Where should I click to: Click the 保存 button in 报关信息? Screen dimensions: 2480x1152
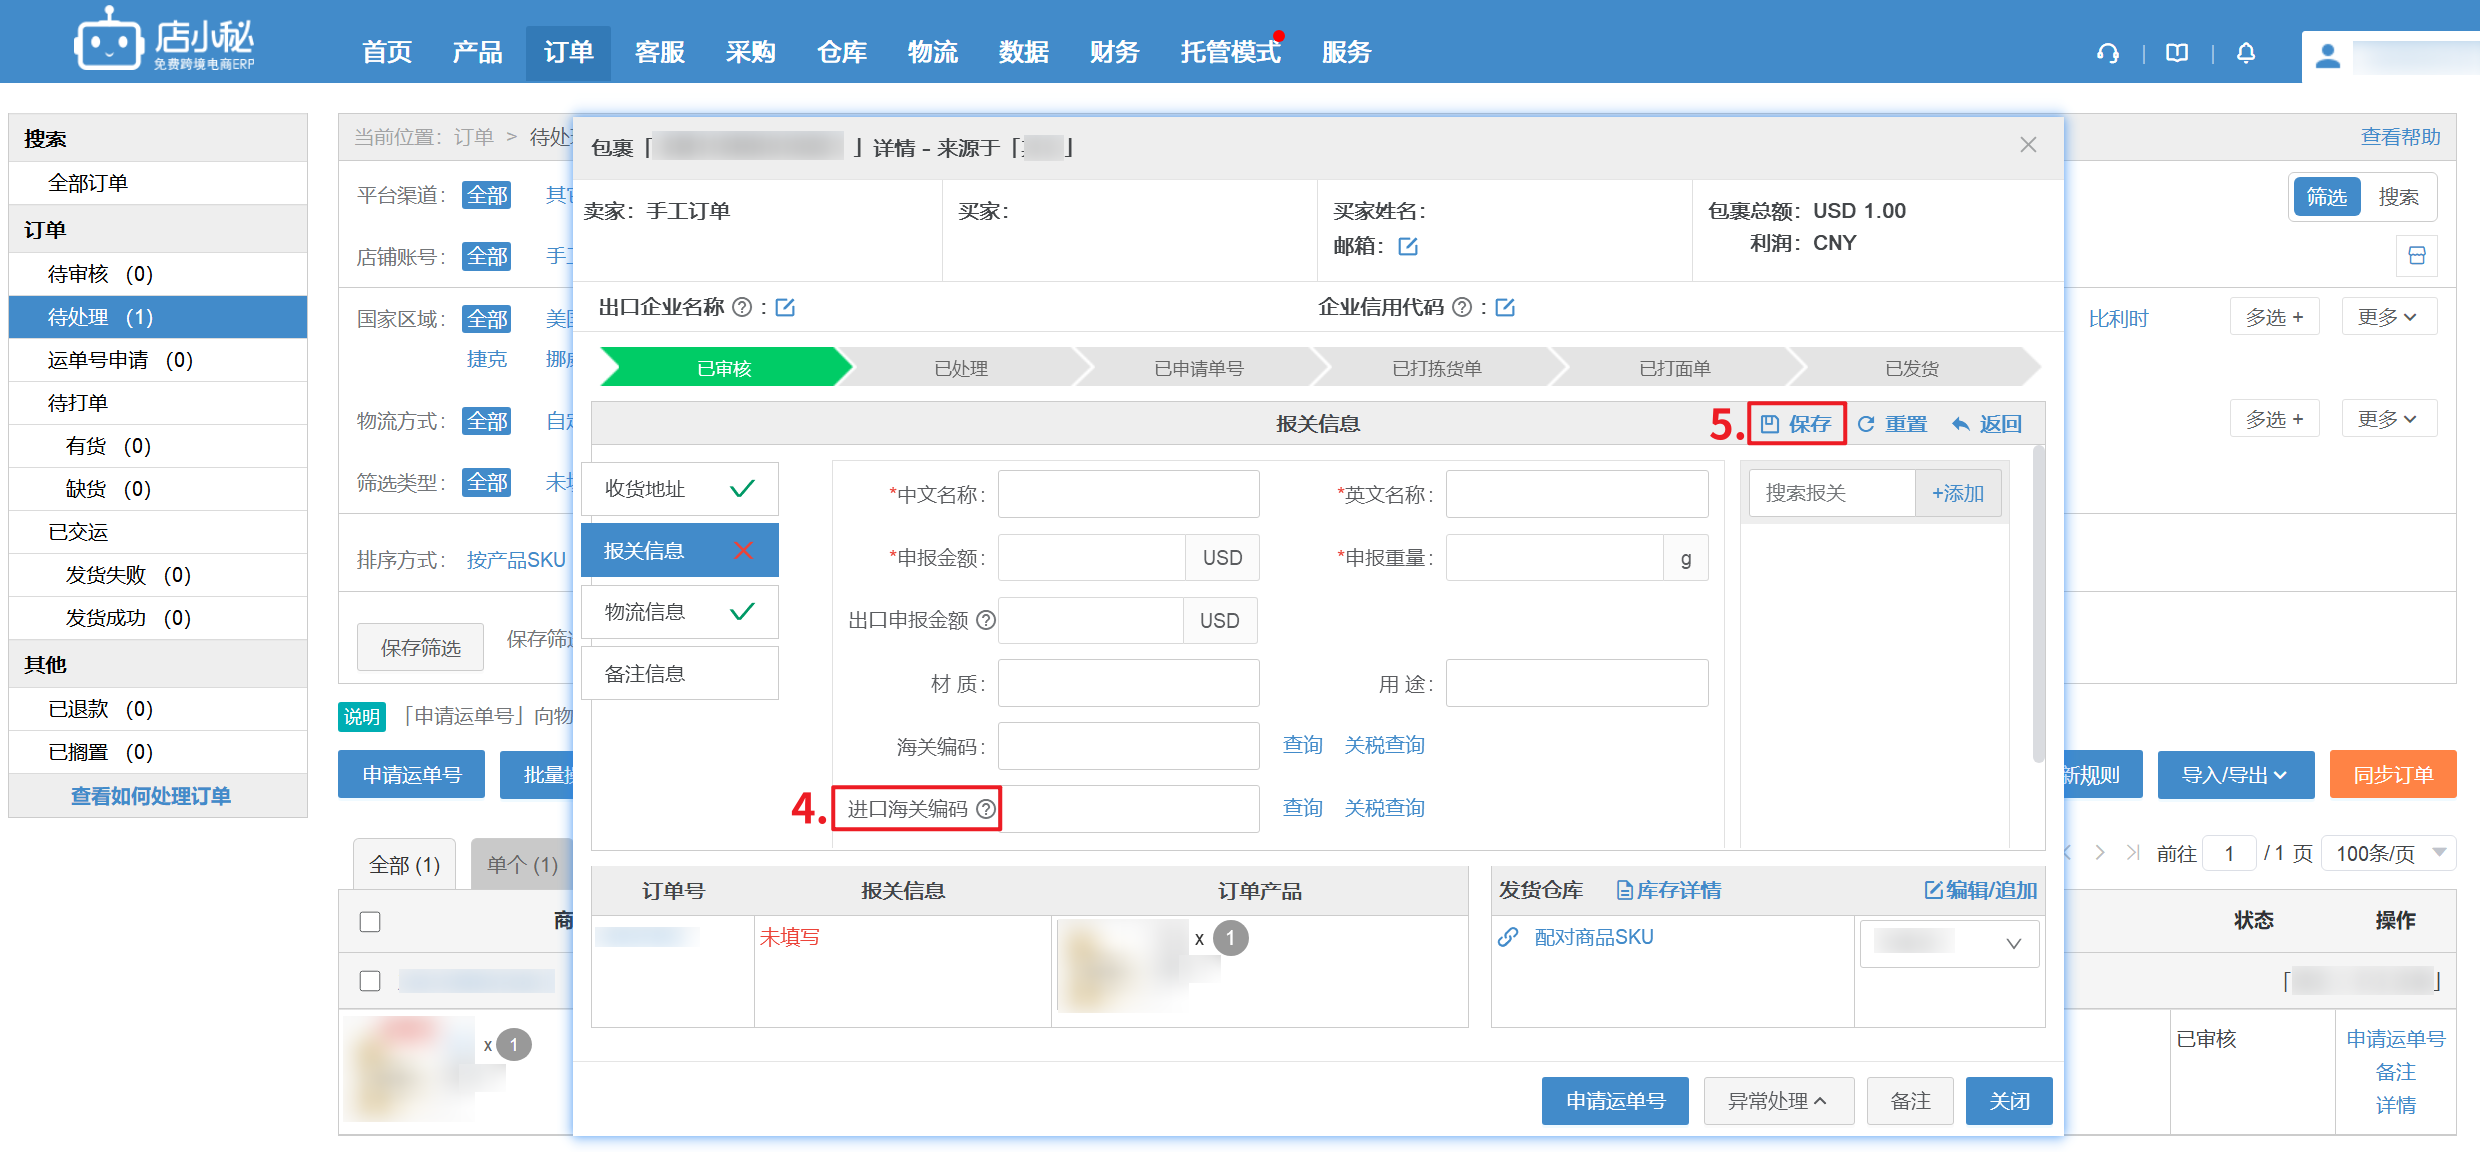pyautogui.click(x=1797, y=424)
